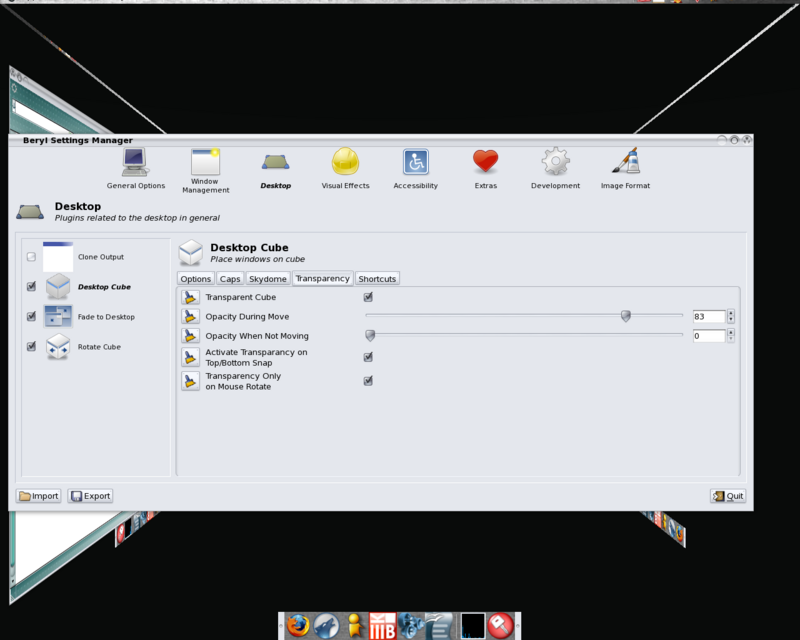The image size is (800, 640).
Task: Click the Clone Output plugin thumbnail
Action: (58, 257)
